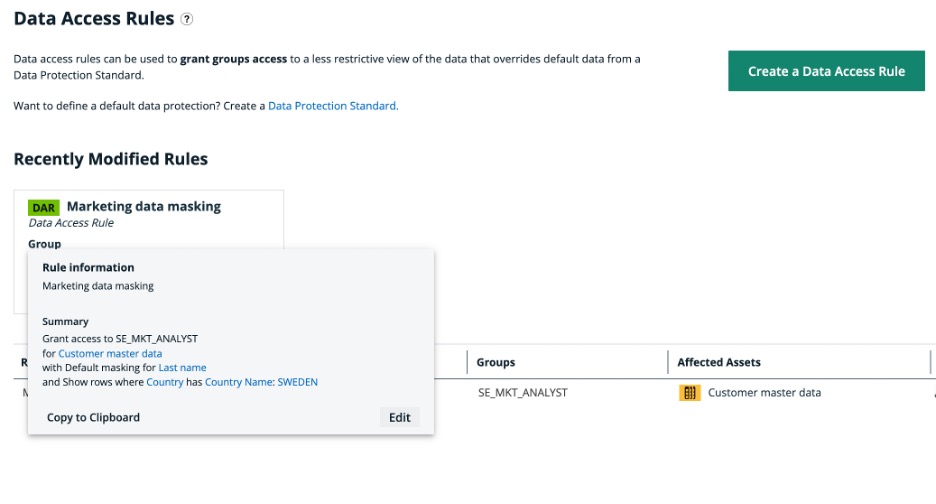Select the SE_MKT_ANALYST group cell
The height and width of the screenshot is (504, 936).
[522, 393]
